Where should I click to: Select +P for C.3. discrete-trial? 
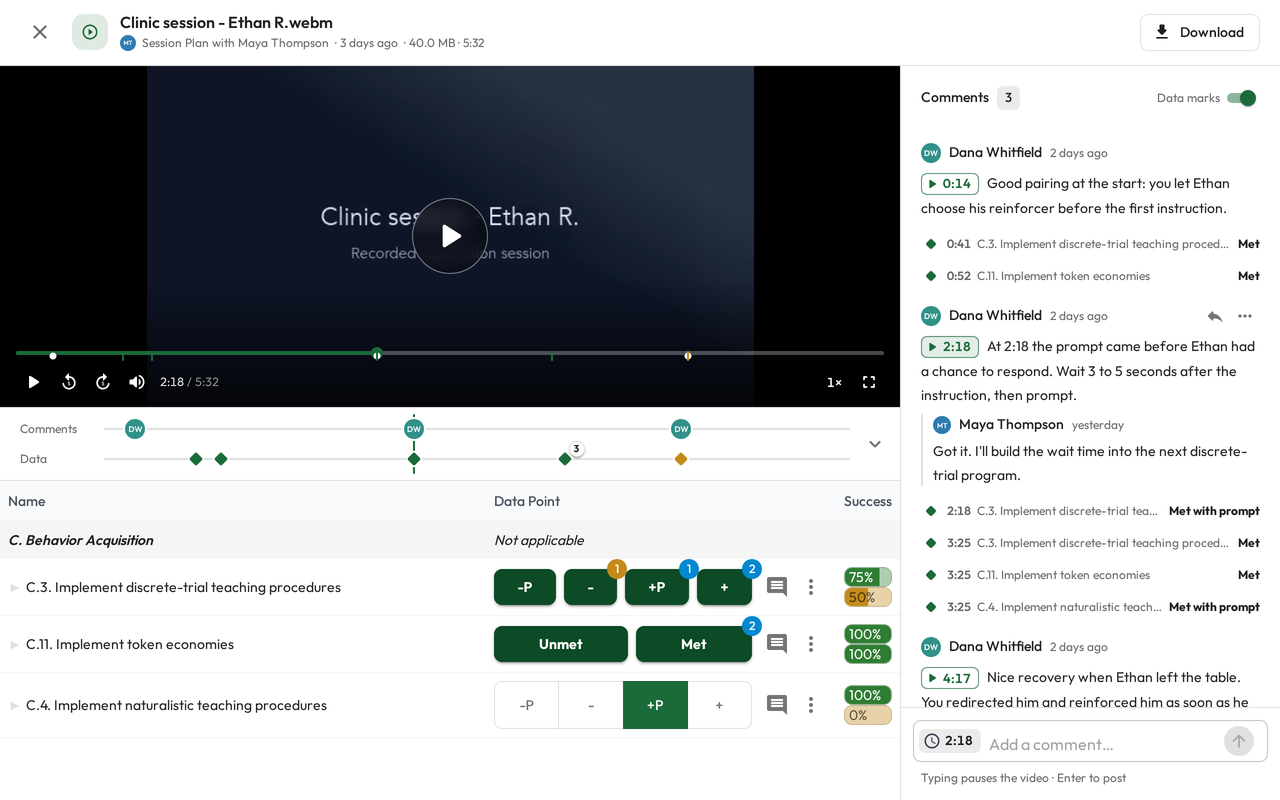[657, 587]
